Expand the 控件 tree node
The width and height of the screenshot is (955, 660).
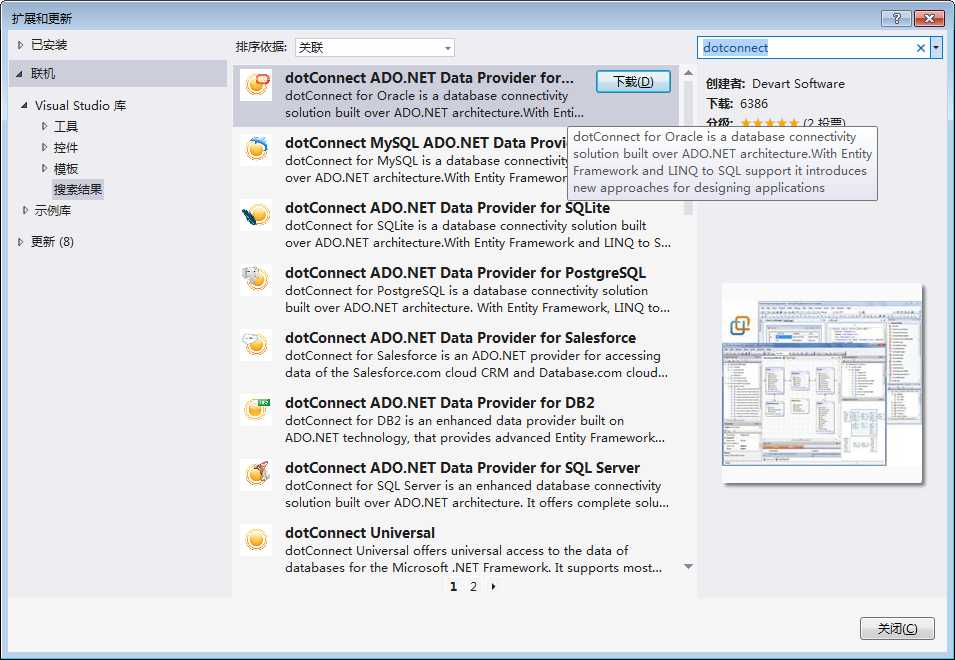click(44, 147)
